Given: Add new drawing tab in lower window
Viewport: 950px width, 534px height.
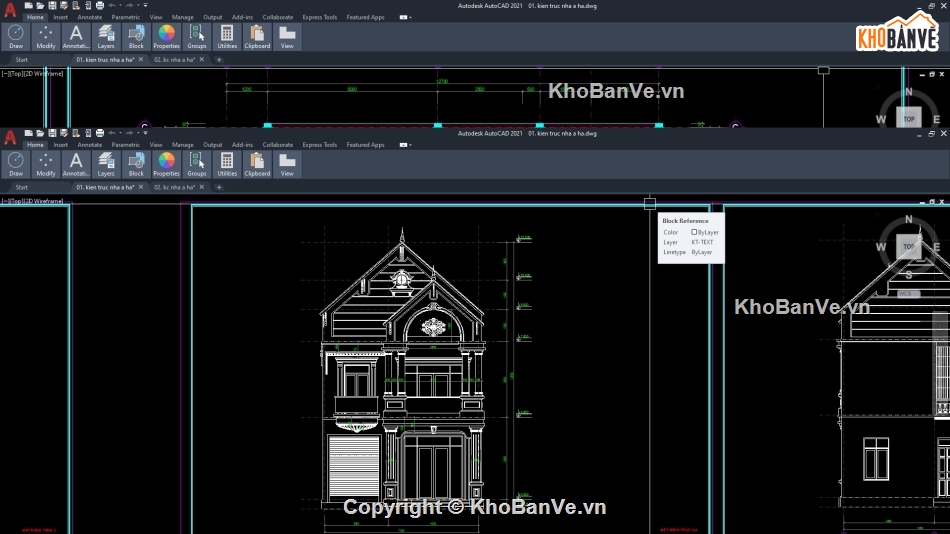Looking at the screenshot, I should click(x=219, y=187).
